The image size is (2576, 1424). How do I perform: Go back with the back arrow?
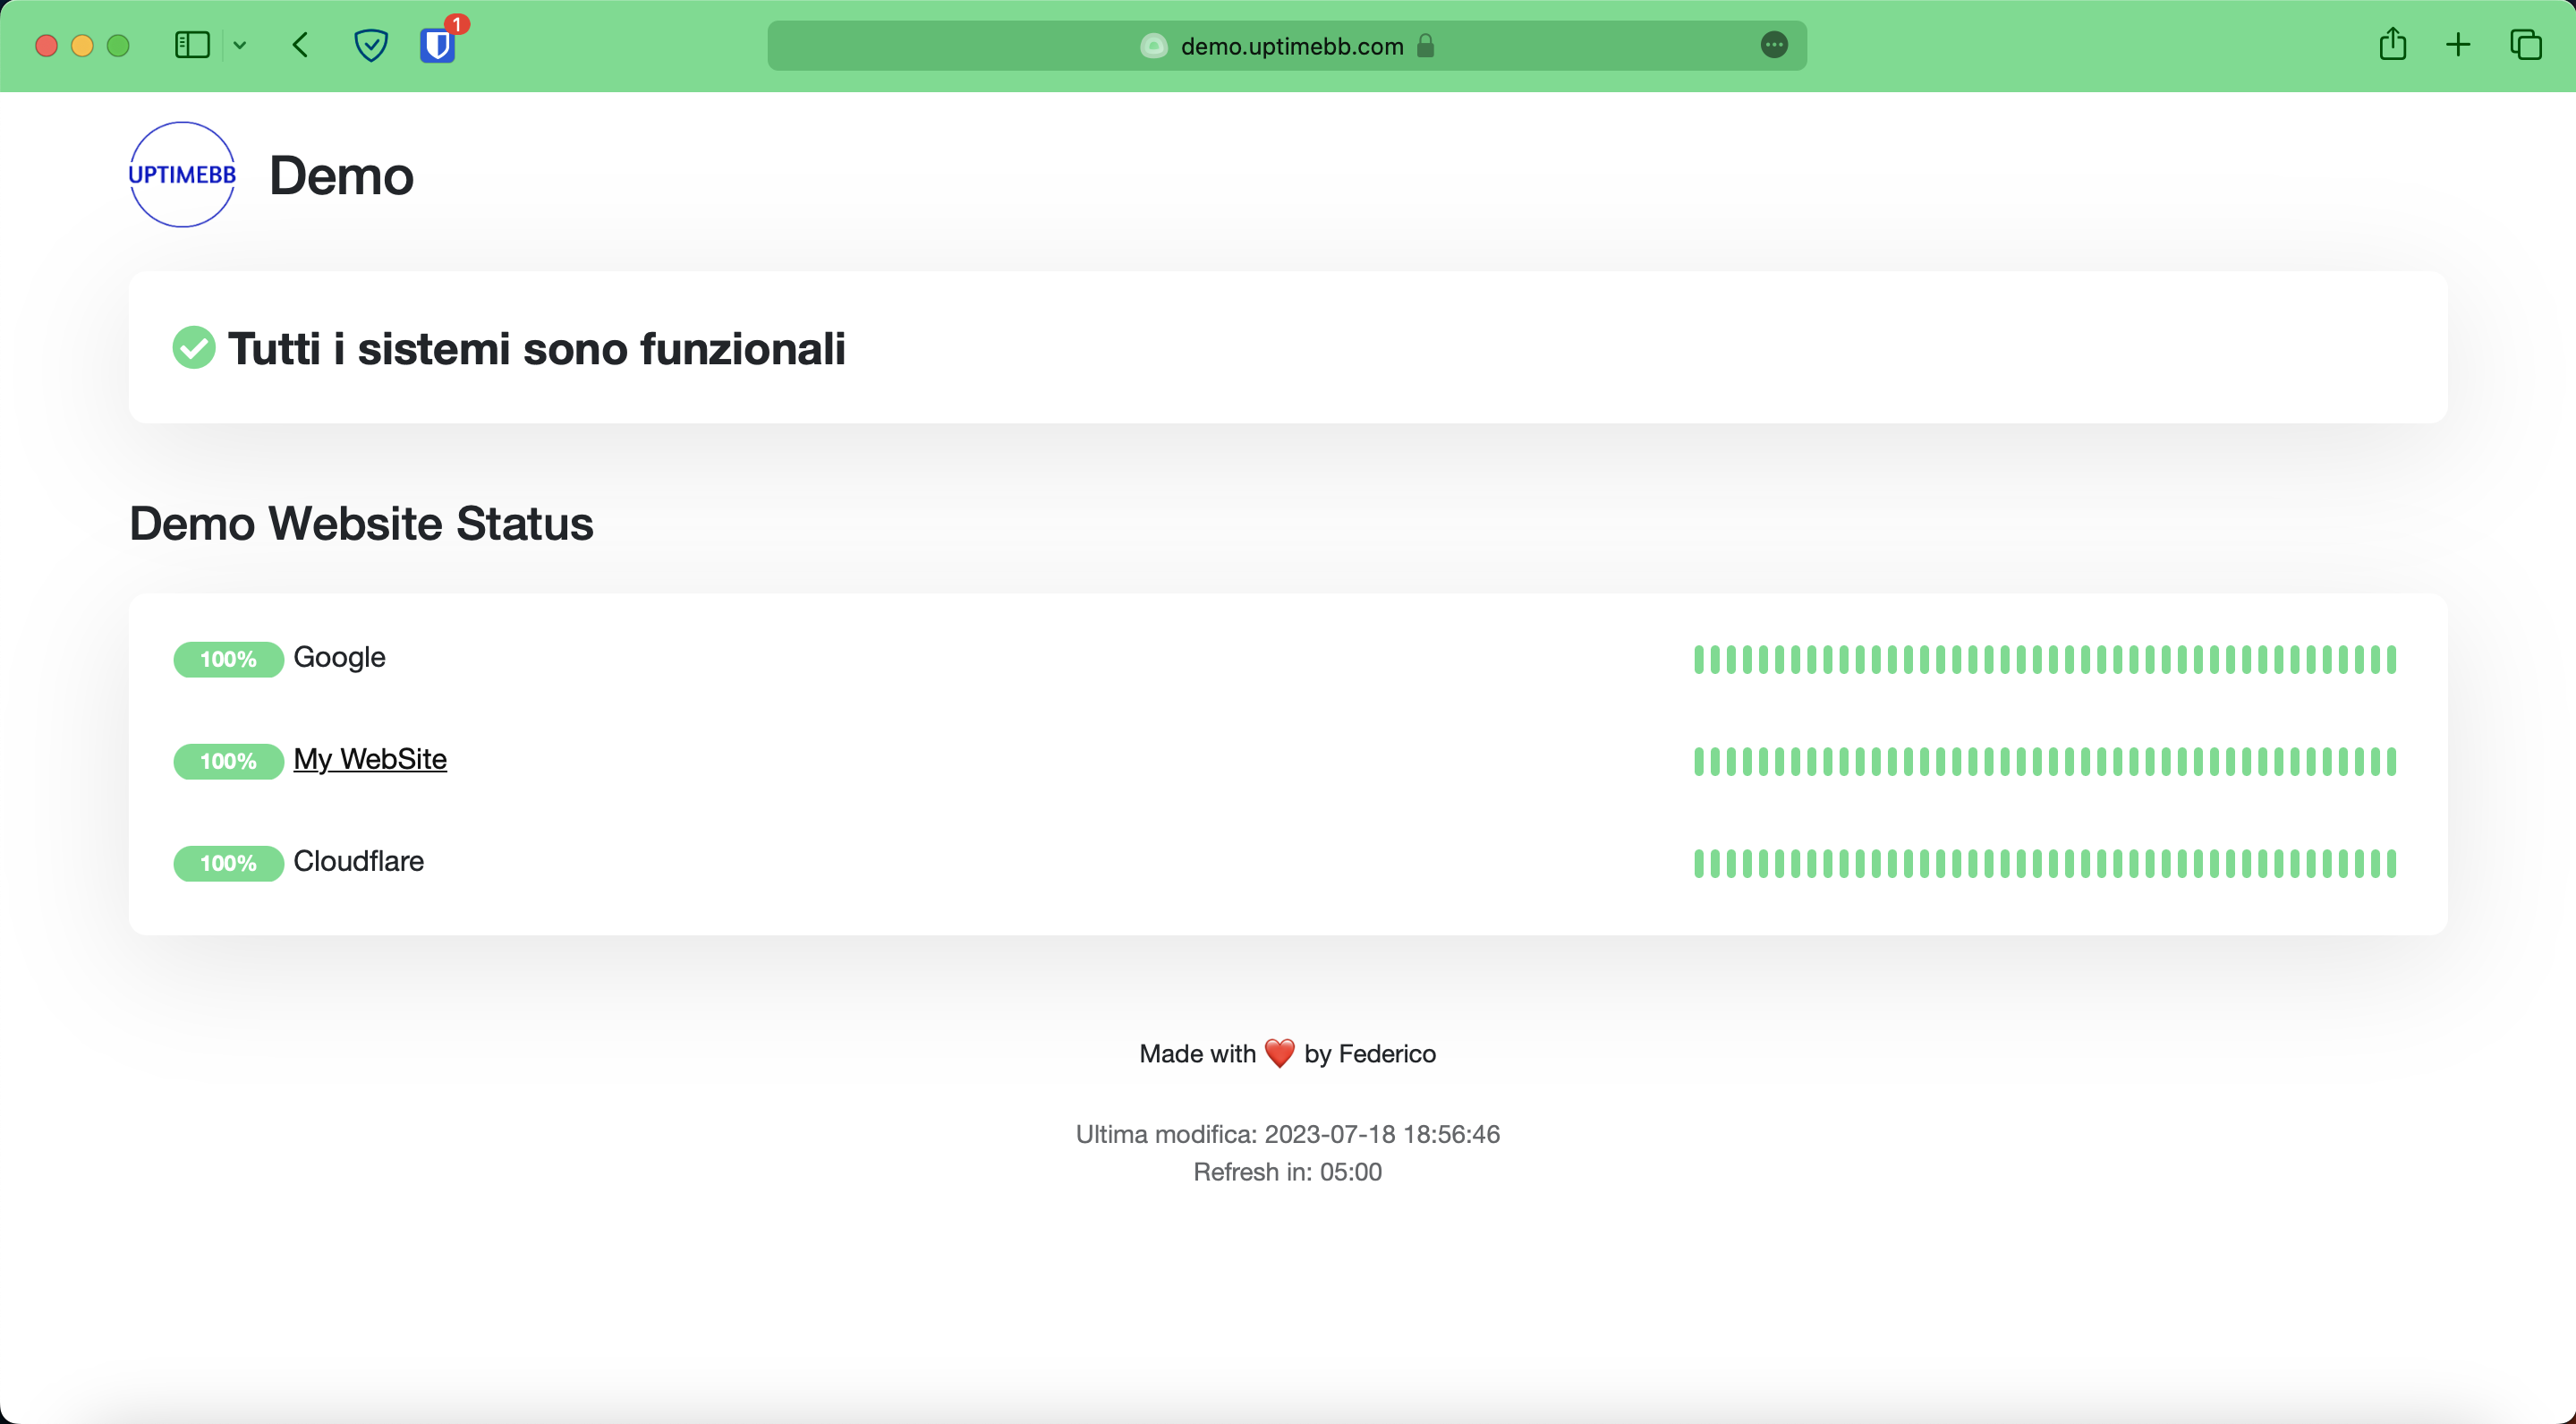[300, 46]
